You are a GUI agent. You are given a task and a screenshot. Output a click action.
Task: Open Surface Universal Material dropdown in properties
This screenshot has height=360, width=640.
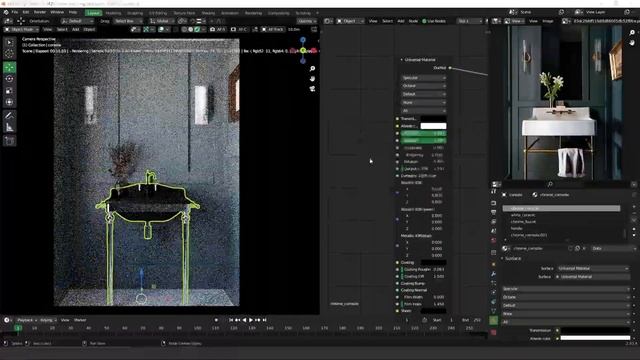point(593,268)
